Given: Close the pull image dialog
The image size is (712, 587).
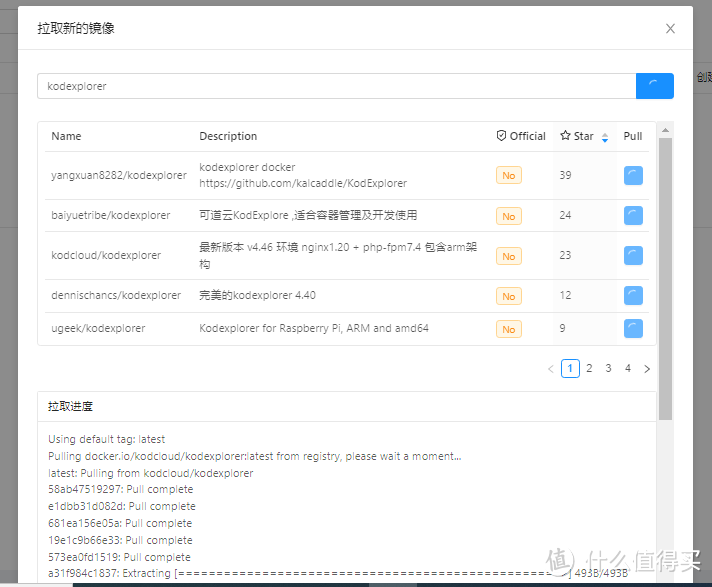Looking at the screenshot, I should click(x=670, y=29).
